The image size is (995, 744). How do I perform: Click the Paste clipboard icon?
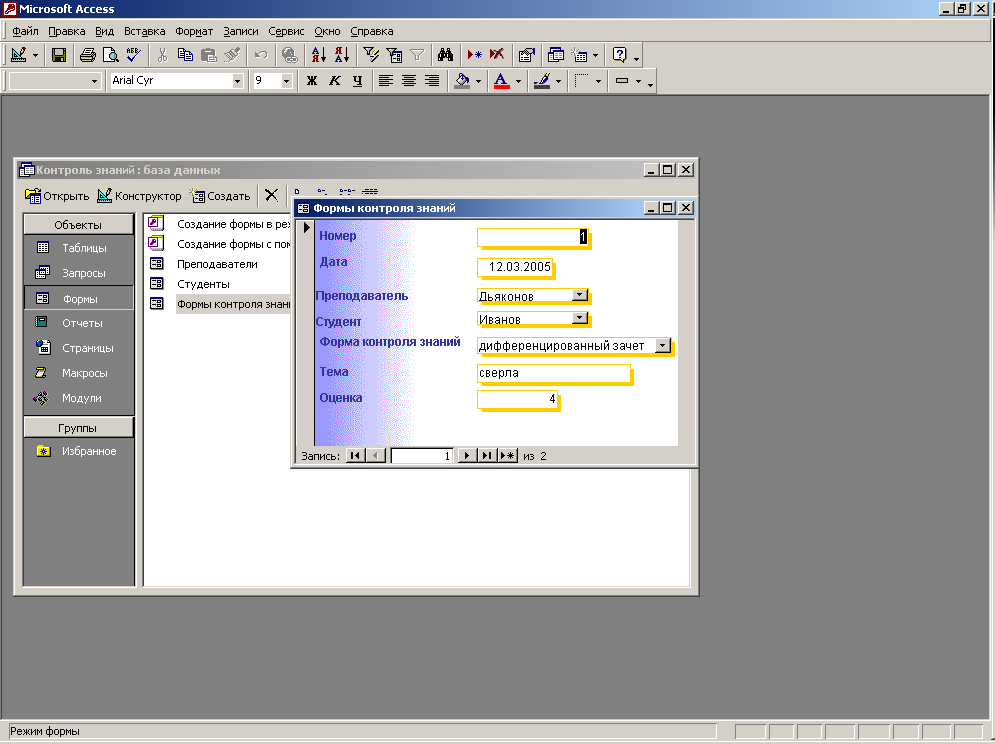[x=208, y=55]
